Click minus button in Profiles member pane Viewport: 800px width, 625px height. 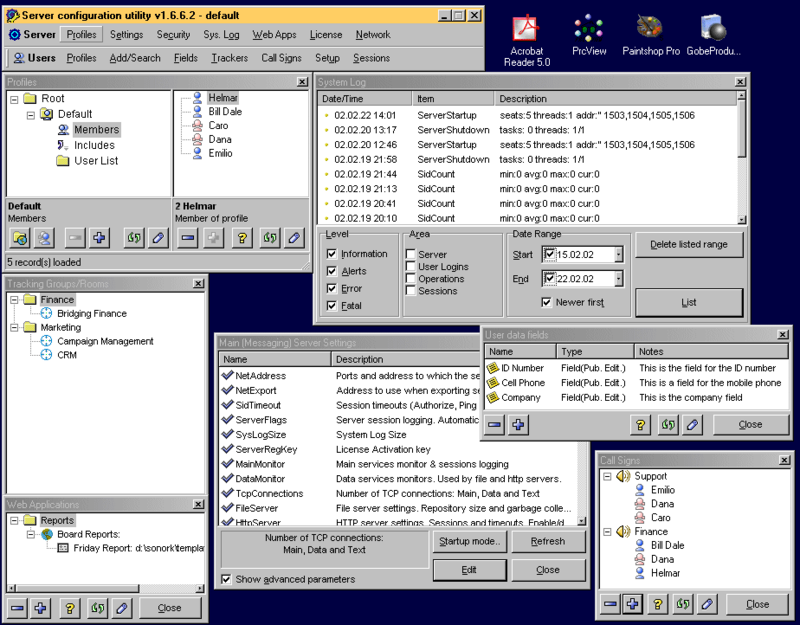tap(188, 238)
